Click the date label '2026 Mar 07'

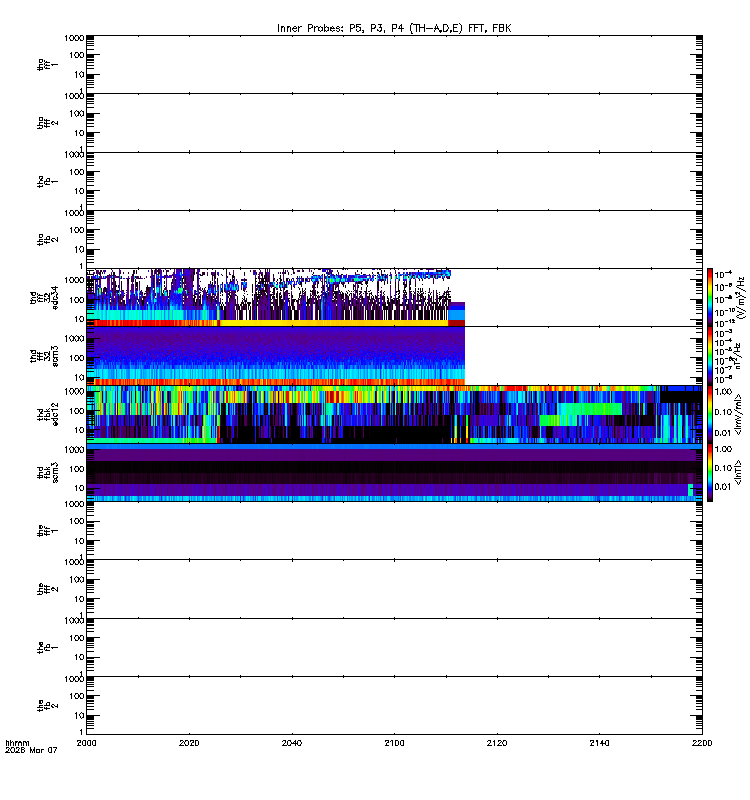pos(31,750)
